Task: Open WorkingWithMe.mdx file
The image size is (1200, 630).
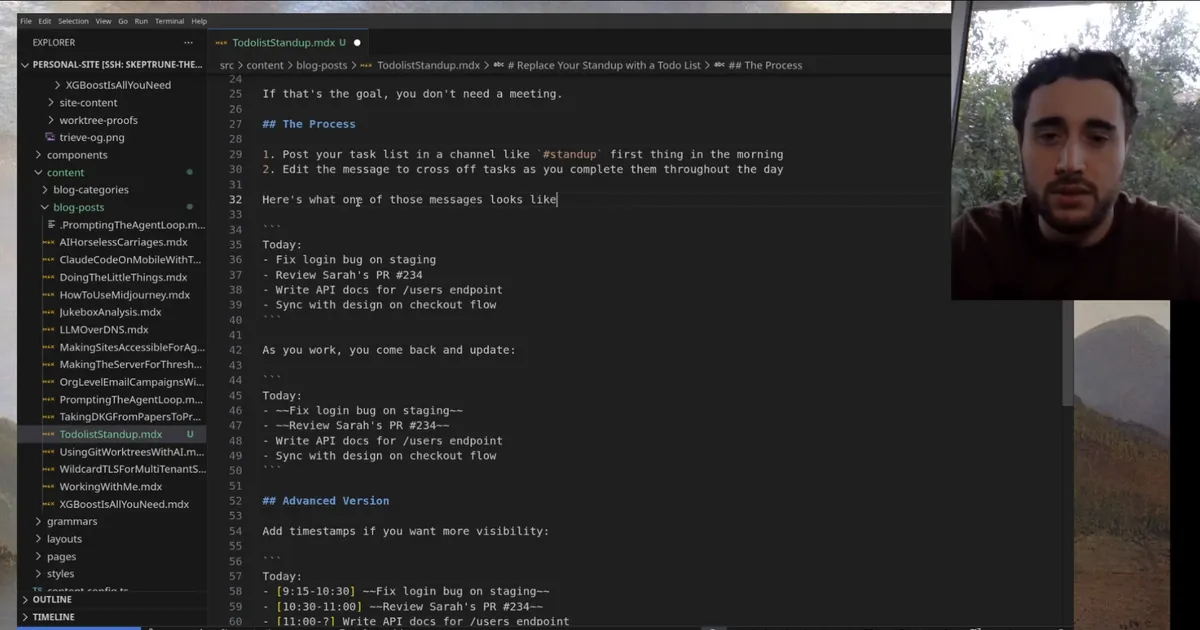Action: pyautogui.click(x=111, y=487)
